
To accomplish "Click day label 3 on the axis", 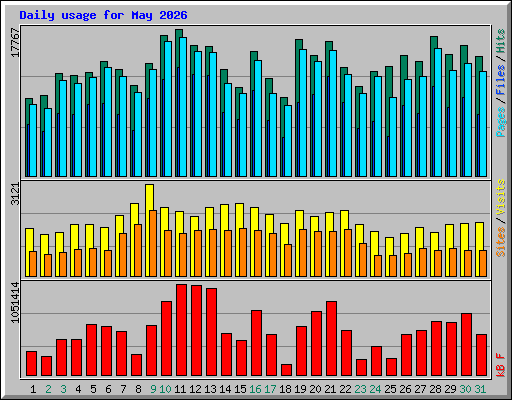I will tap(63, 389).
